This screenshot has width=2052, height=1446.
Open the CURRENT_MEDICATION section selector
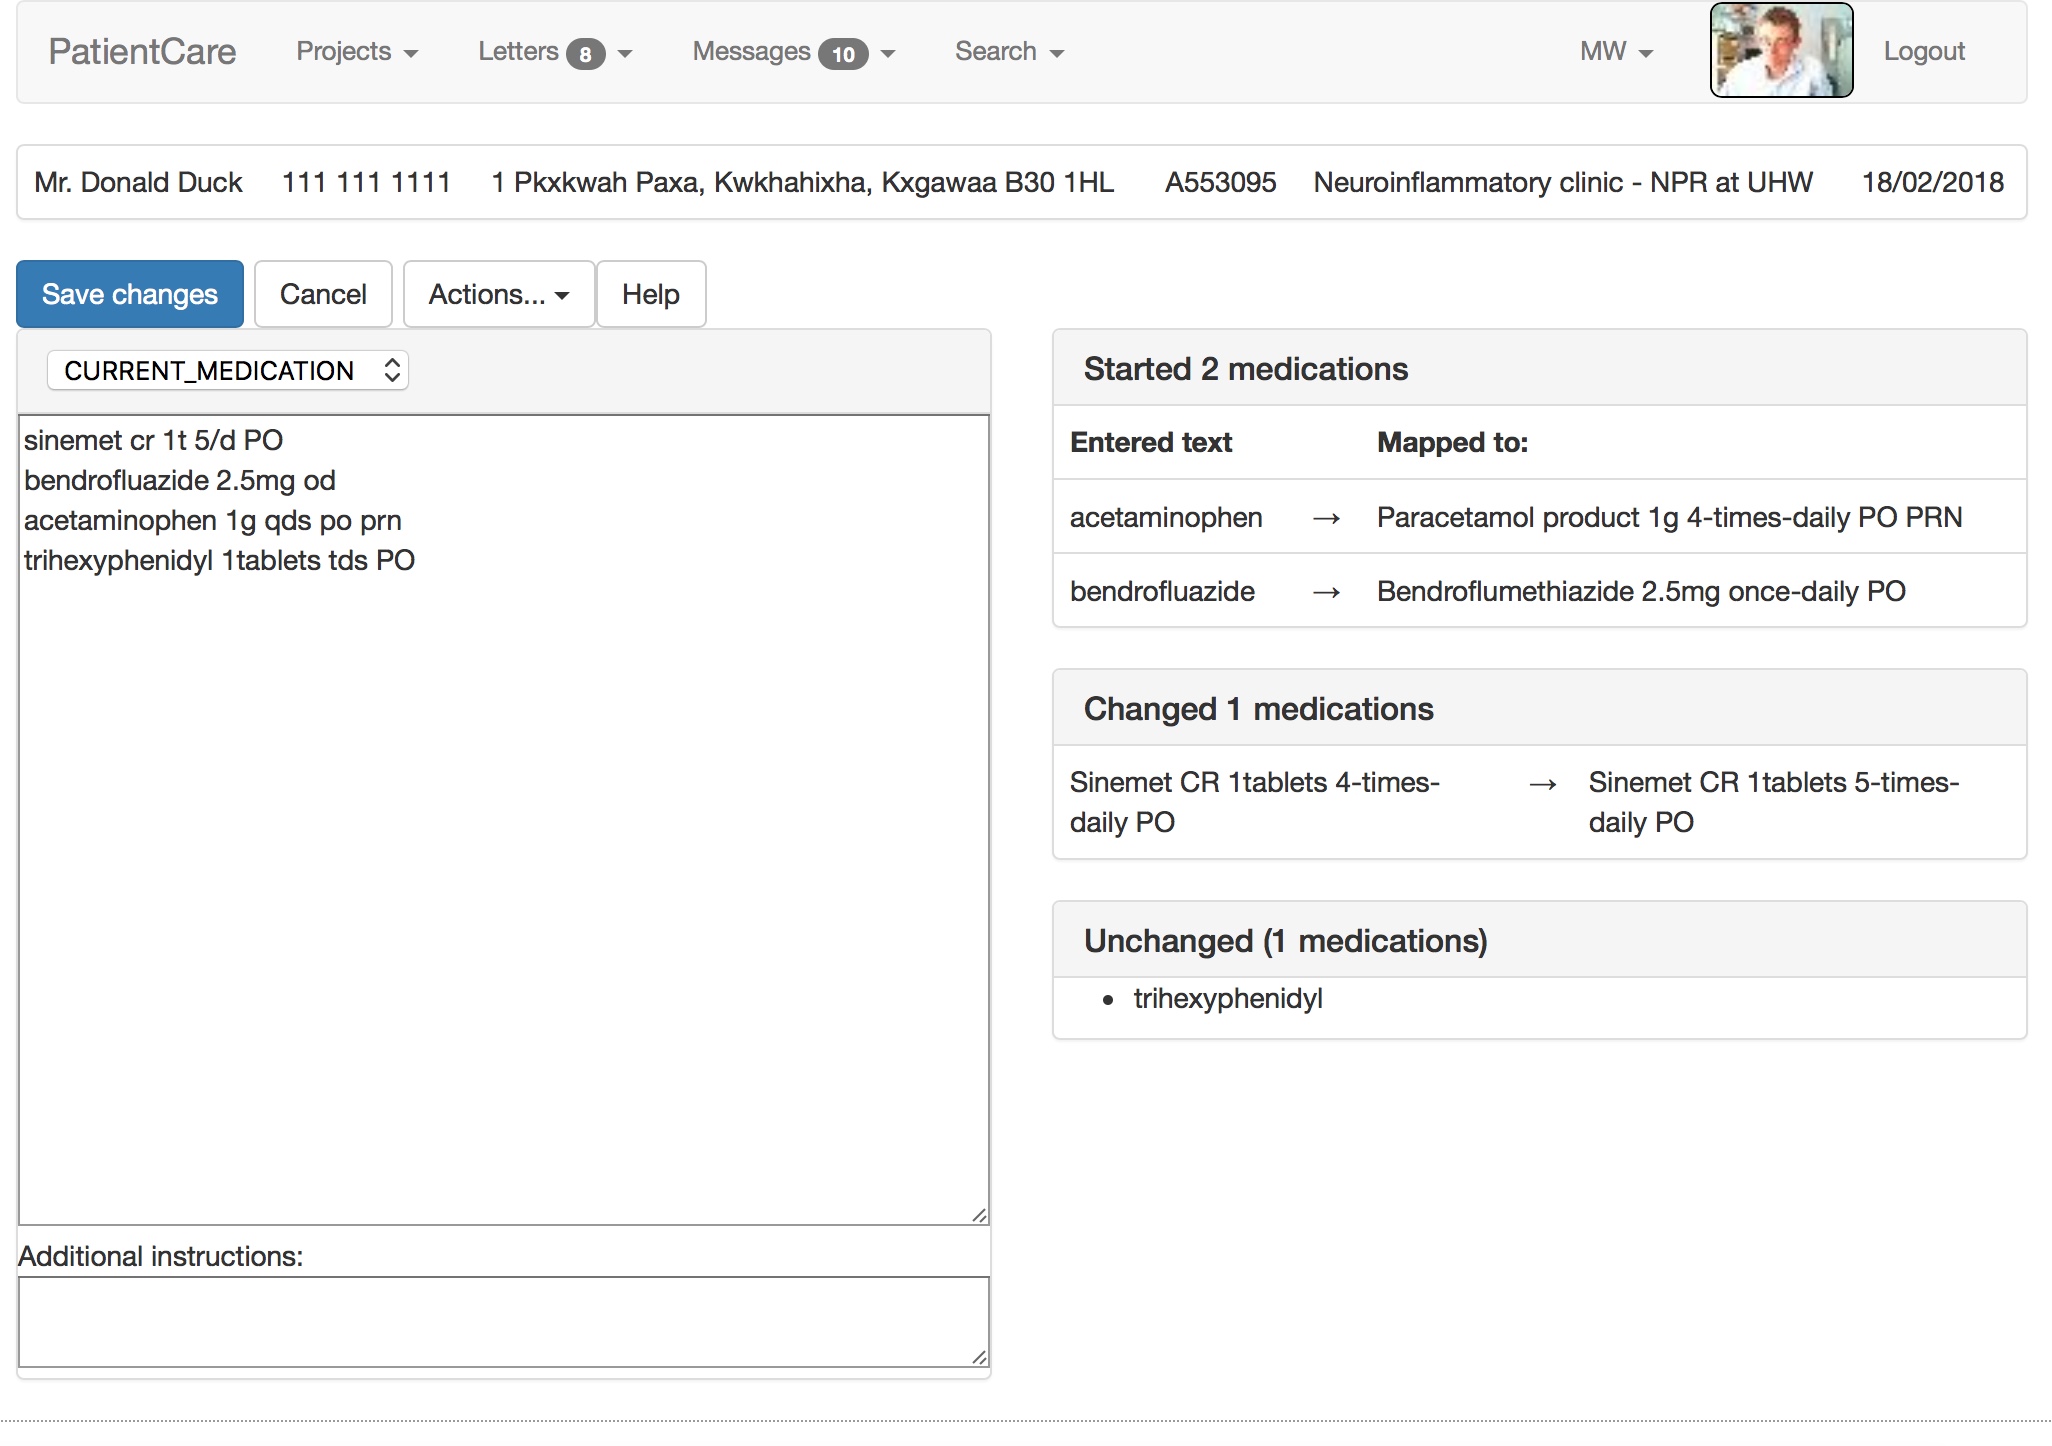[x=228, y=371]
